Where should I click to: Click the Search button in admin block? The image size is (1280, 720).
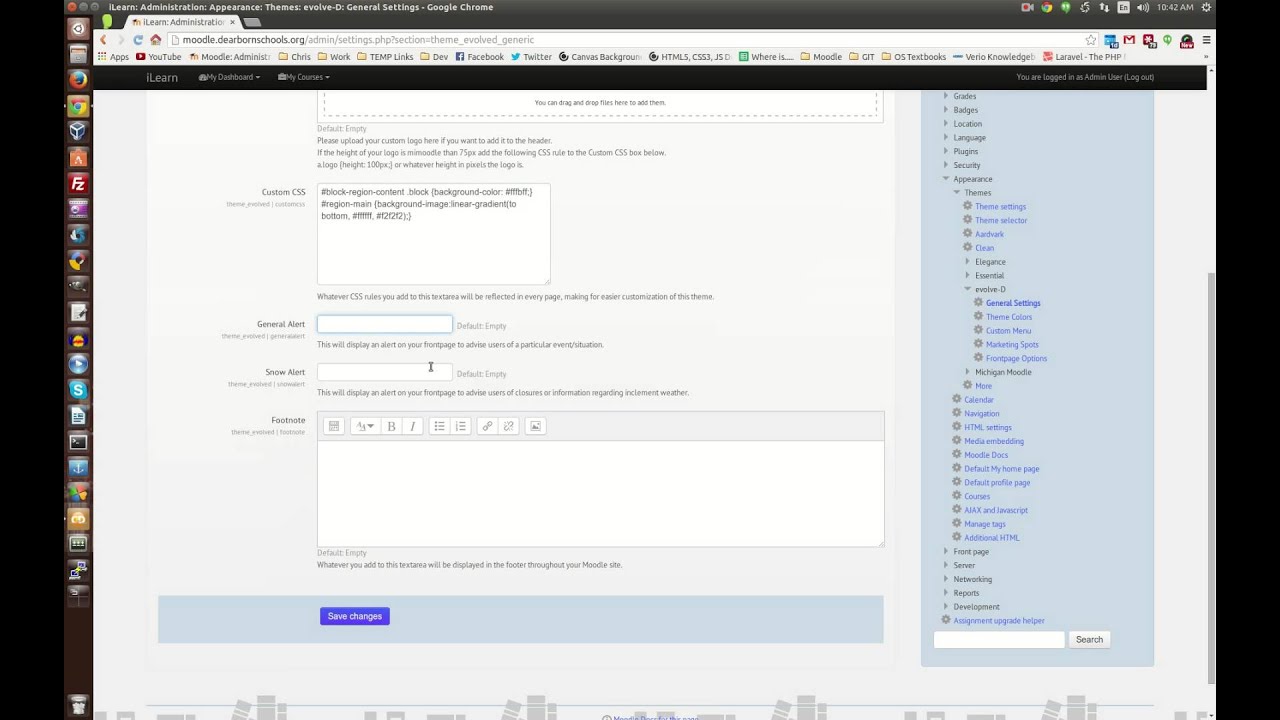pos(1089,640)
